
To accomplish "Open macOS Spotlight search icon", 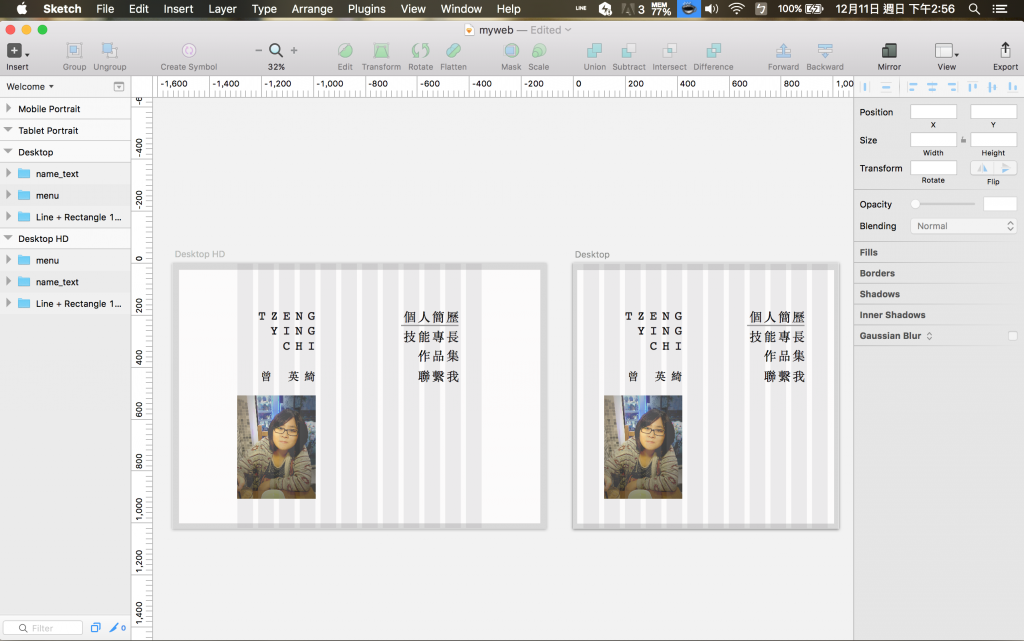I will point(974,9).
